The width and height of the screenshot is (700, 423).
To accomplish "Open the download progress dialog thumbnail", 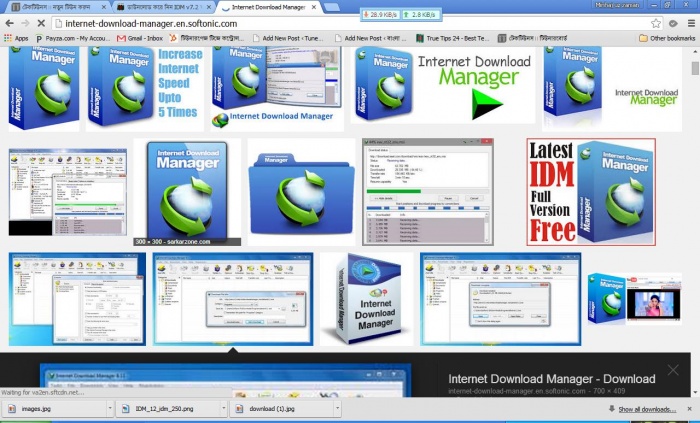I will pos(428,192).
